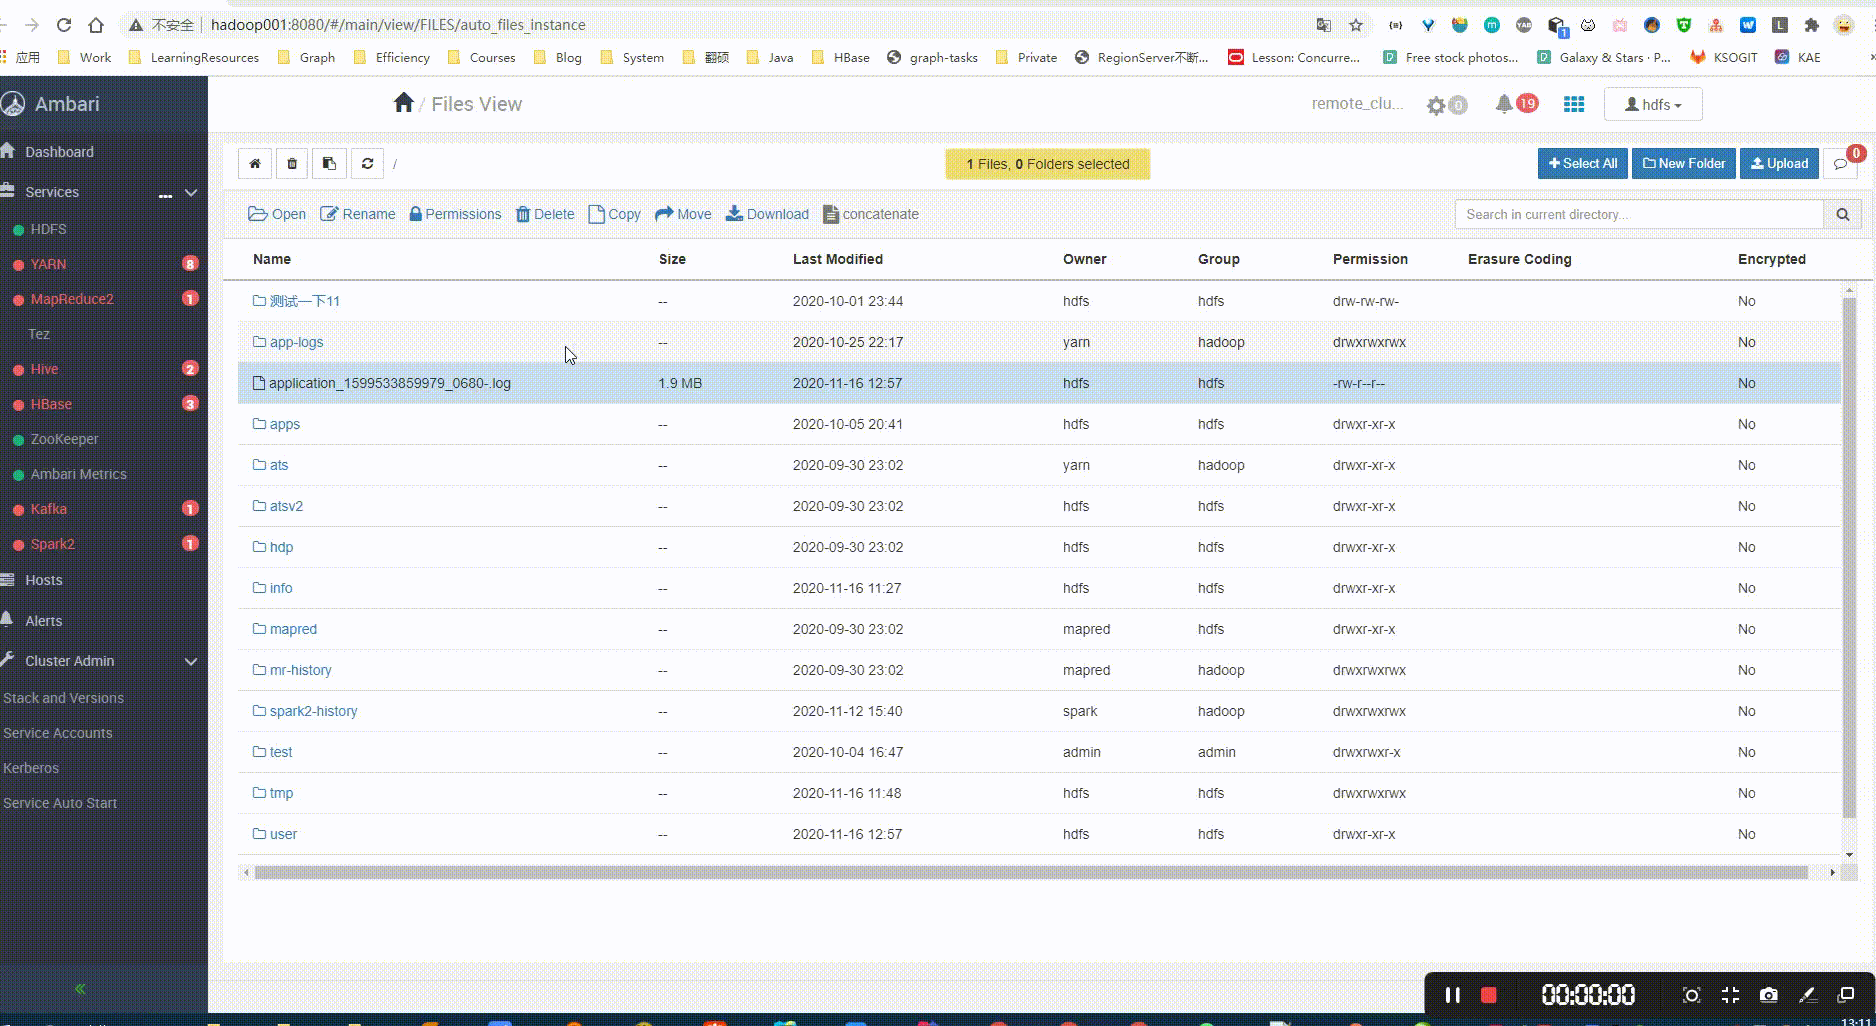Click the Upload button
This screenshot has height=1026, width=1876.
point(1779,164)
